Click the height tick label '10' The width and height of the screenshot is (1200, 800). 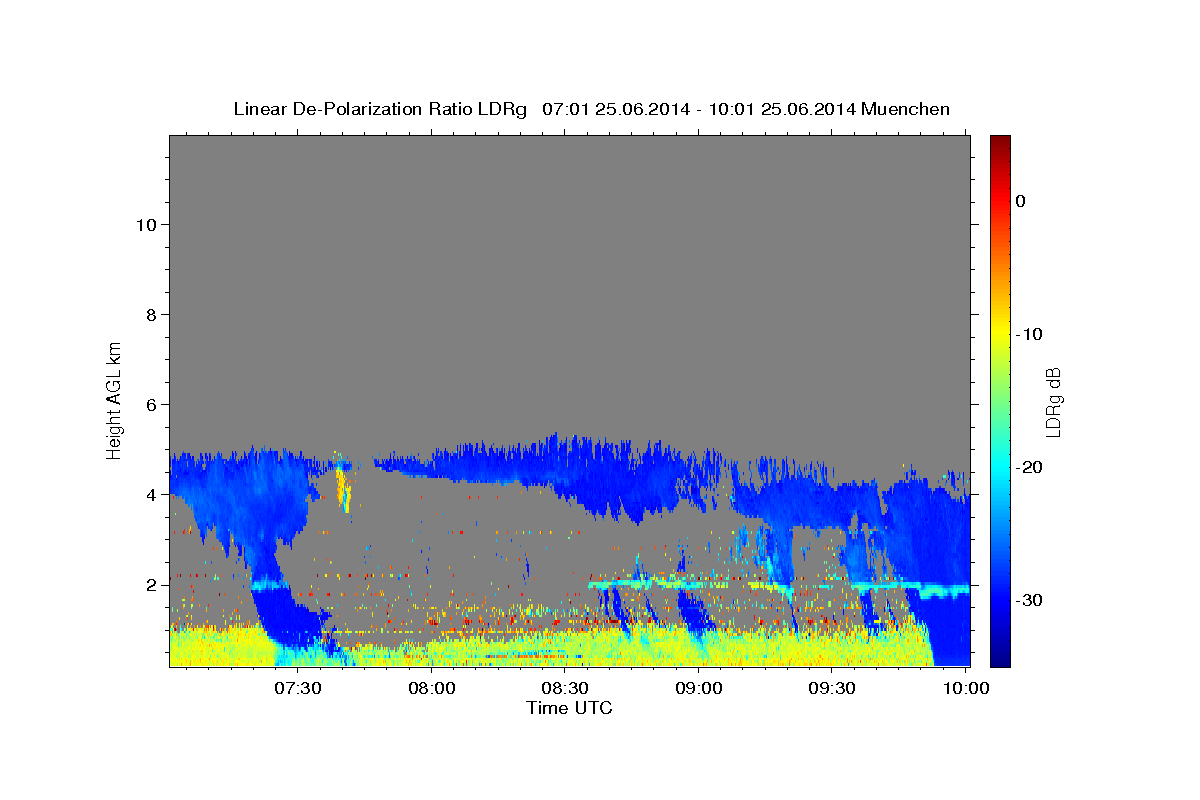[x=145, y=225]
